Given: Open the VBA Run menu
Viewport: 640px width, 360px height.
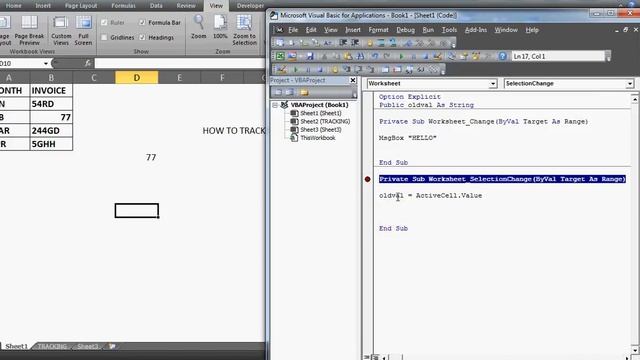Looking at the screenshot, I should click(x=428, y=30).
